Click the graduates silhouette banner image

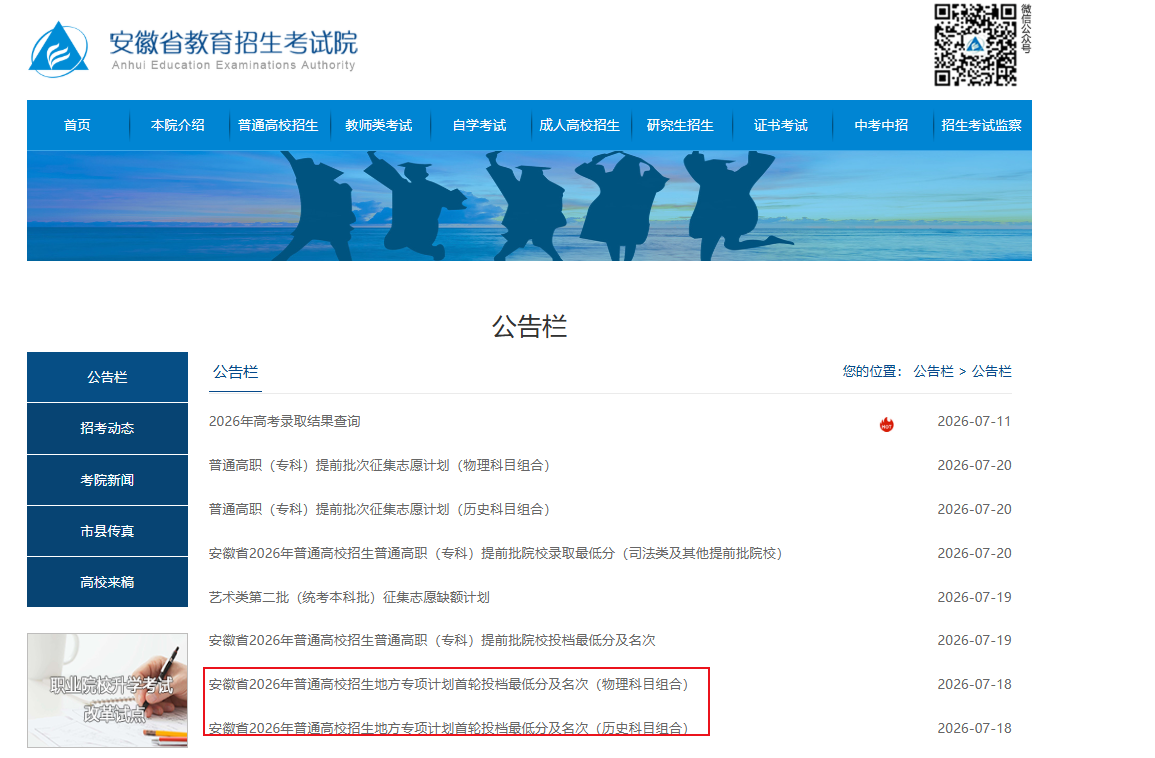click(x=530, y=206)
